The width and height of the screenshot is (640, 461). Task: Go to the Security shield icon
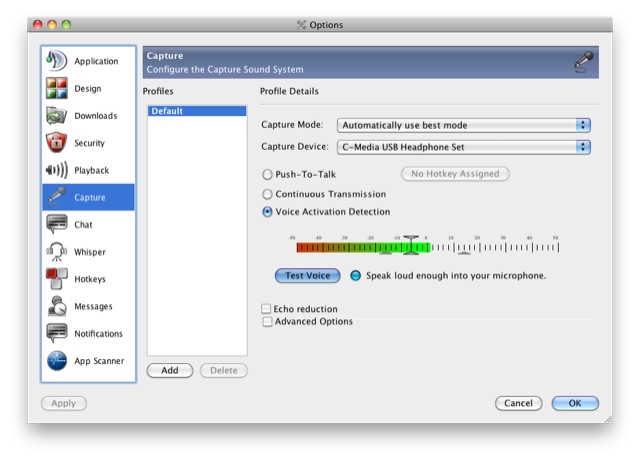[57, 143]
